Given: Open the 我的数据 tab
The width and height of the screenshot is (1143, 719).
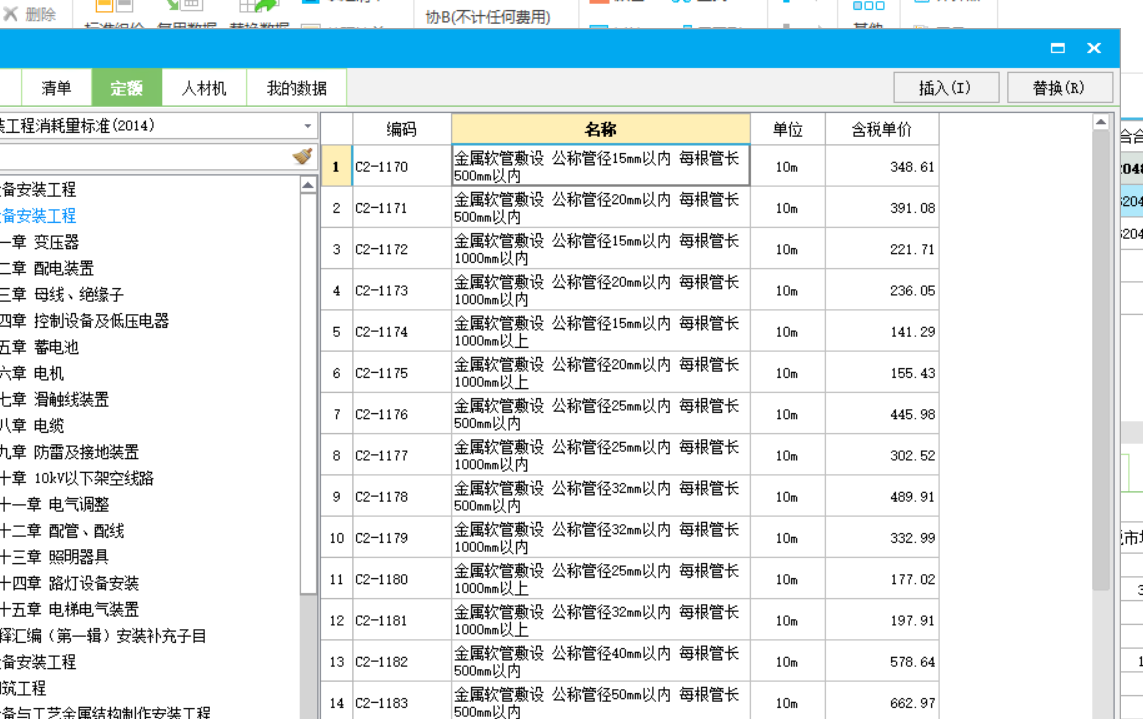Looking at the screenshot, I should click(295, 87).
